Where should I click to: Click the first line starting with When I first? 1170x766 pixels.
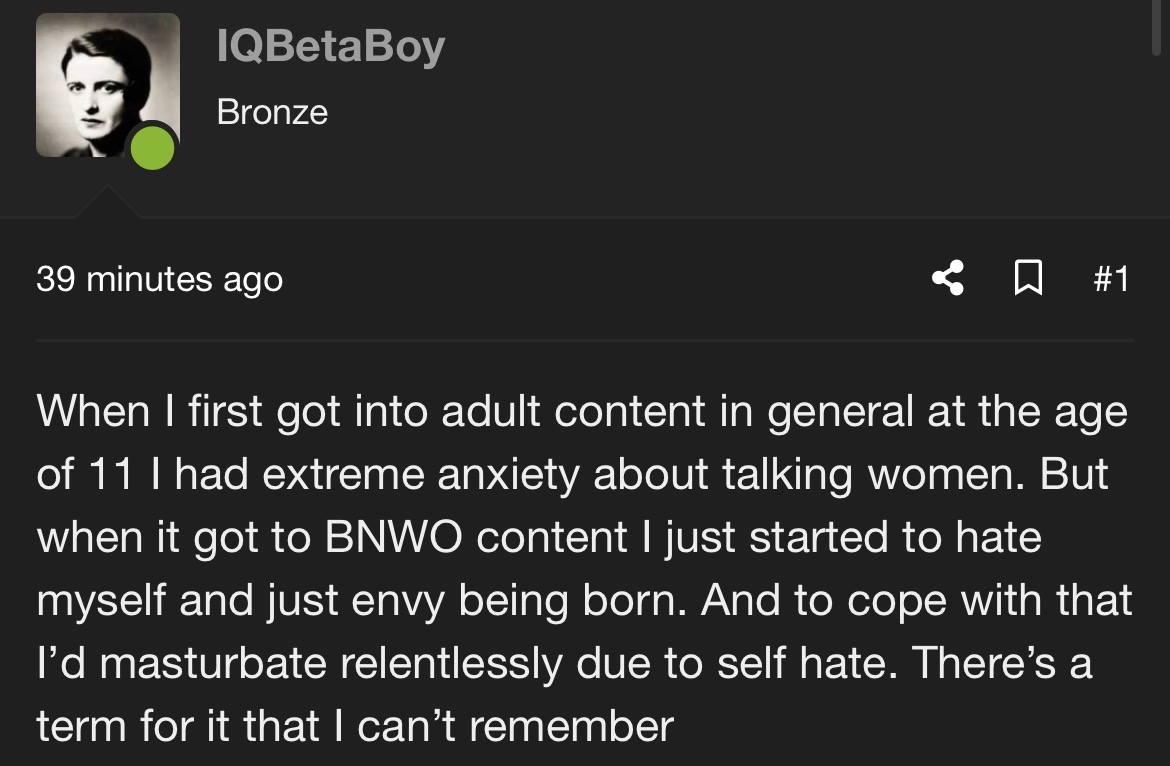(582, 412)
